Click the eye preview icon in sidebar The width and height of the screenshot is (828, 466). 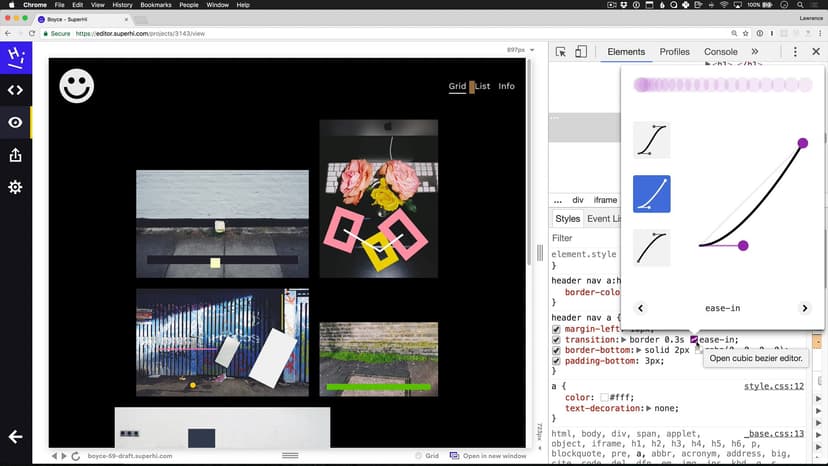[15, 123]
